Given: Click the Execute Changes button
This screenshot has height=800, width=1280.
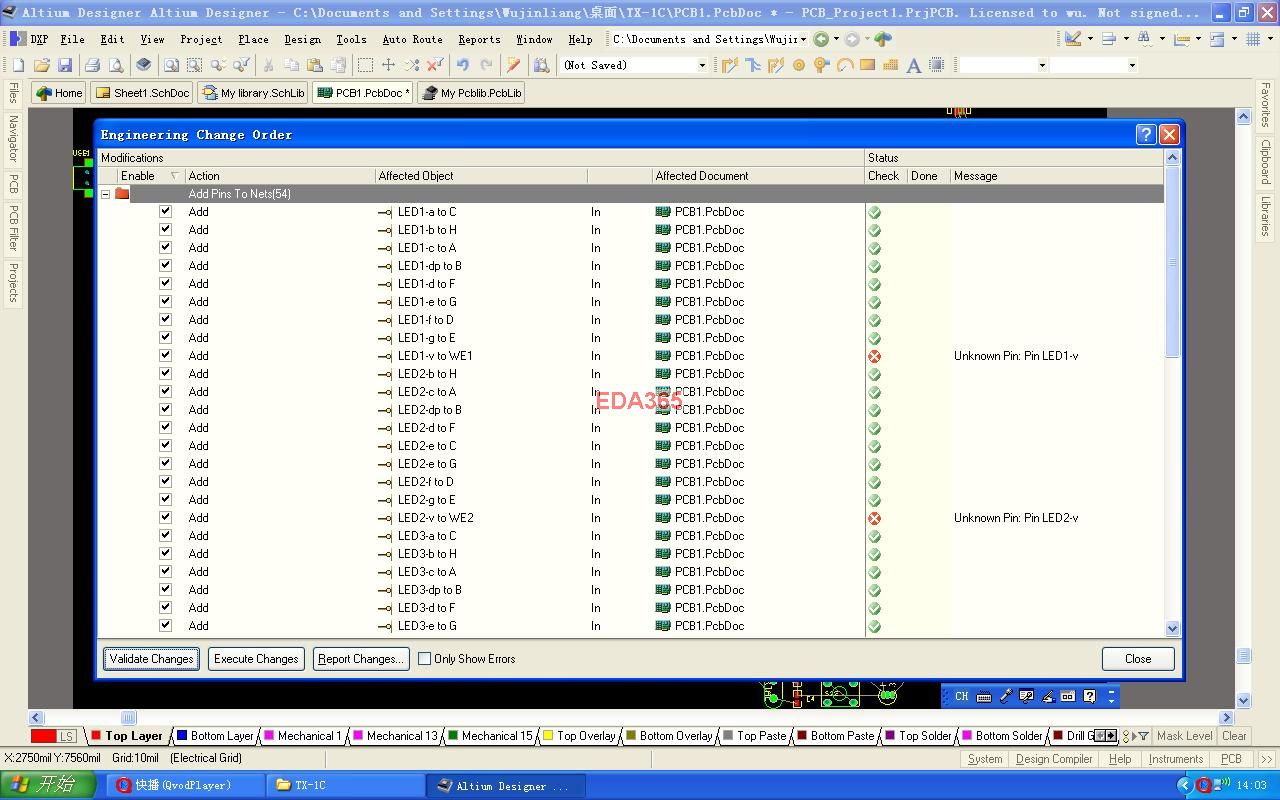Looking at the screenshot, I should 256,659.
